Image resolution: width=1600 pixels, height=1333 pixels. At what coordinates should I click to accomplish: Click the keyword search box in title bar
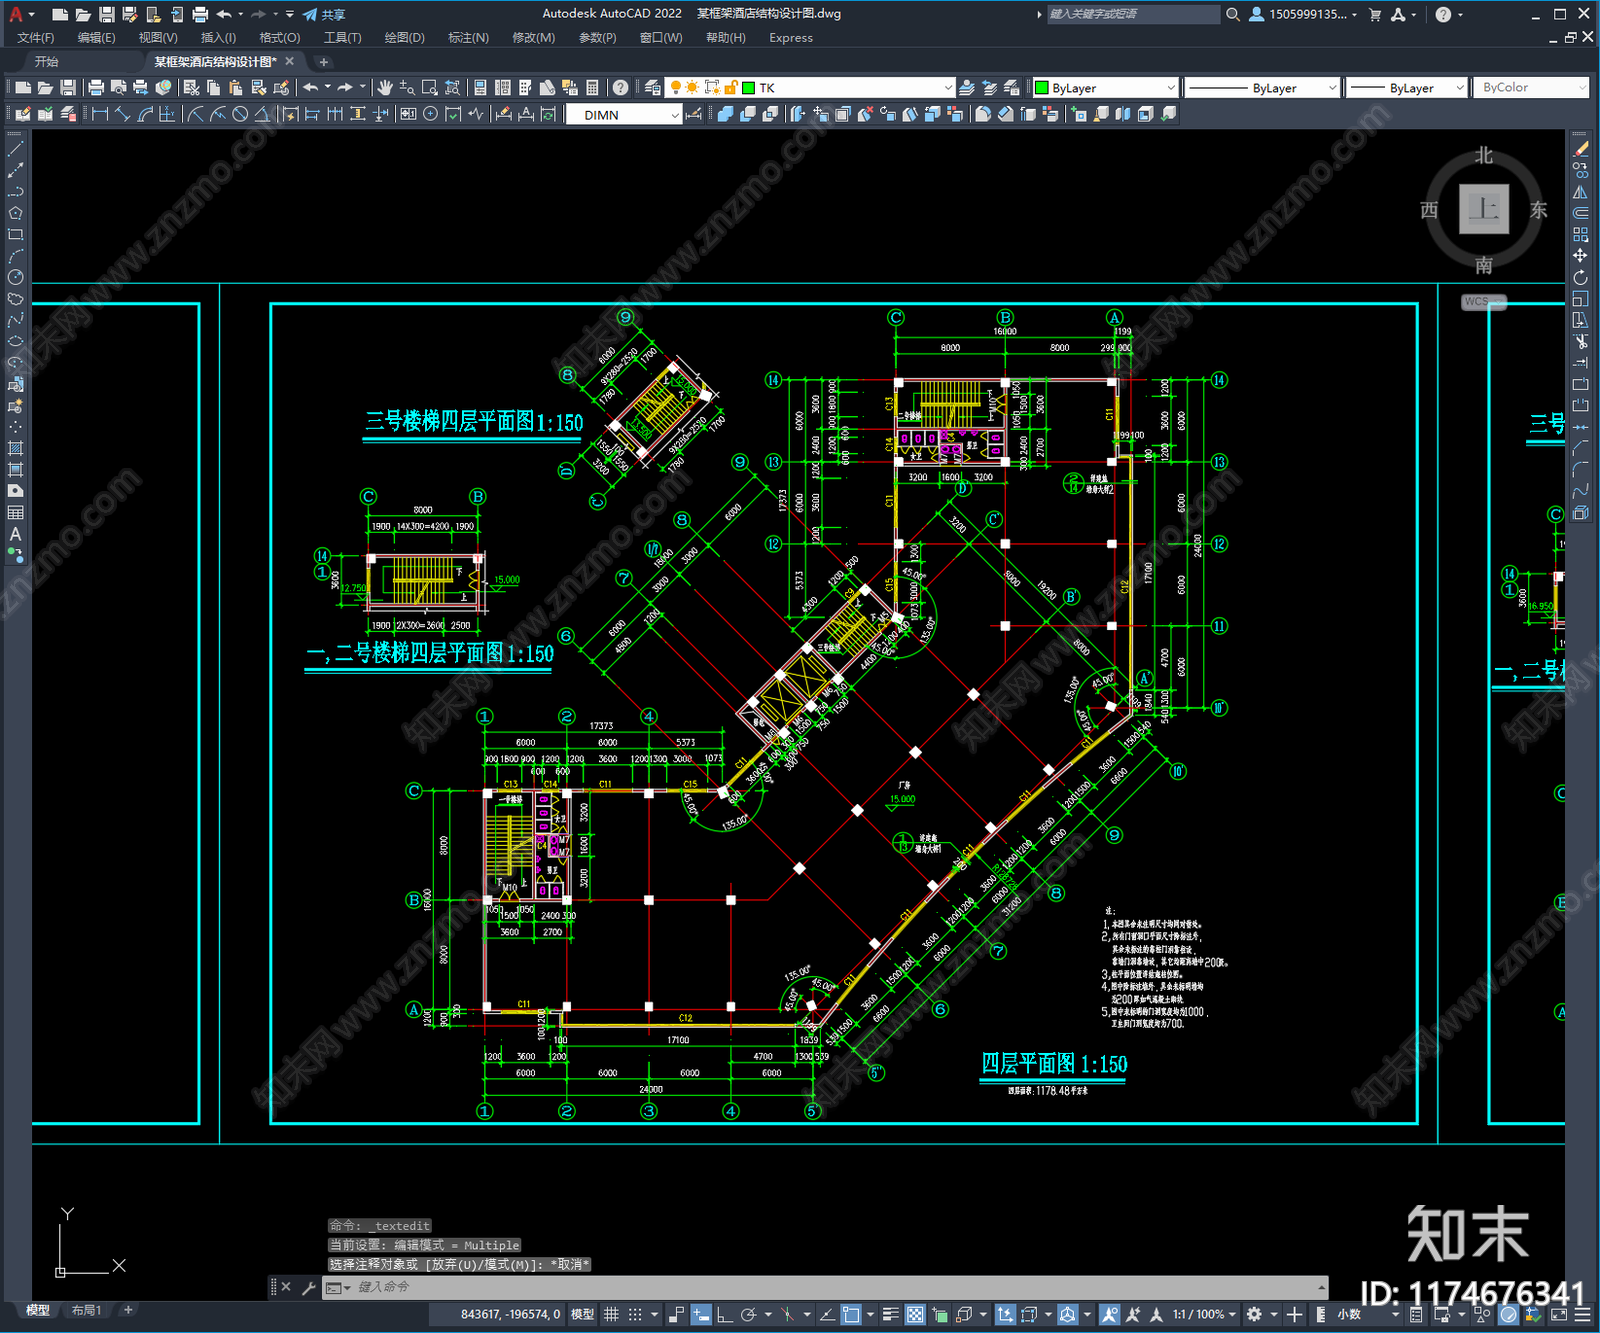(x=1133, y=14)
